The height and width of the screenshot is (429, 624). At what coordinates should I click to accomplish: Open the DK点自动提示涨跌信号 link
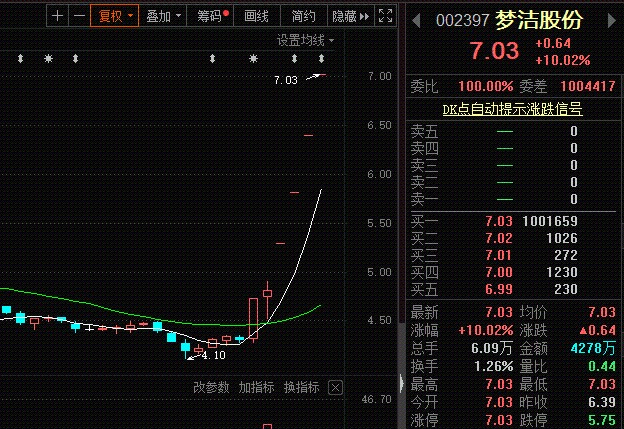[x=513, y=109]
